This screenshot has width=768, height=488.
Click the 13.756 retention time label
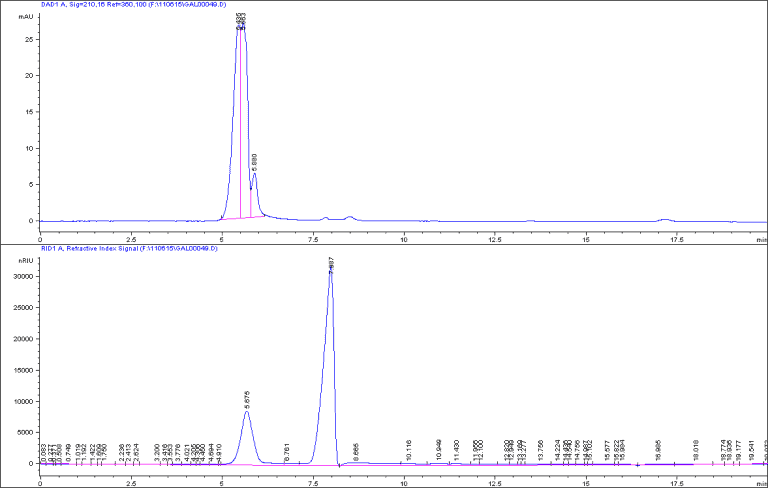(541, 449)
